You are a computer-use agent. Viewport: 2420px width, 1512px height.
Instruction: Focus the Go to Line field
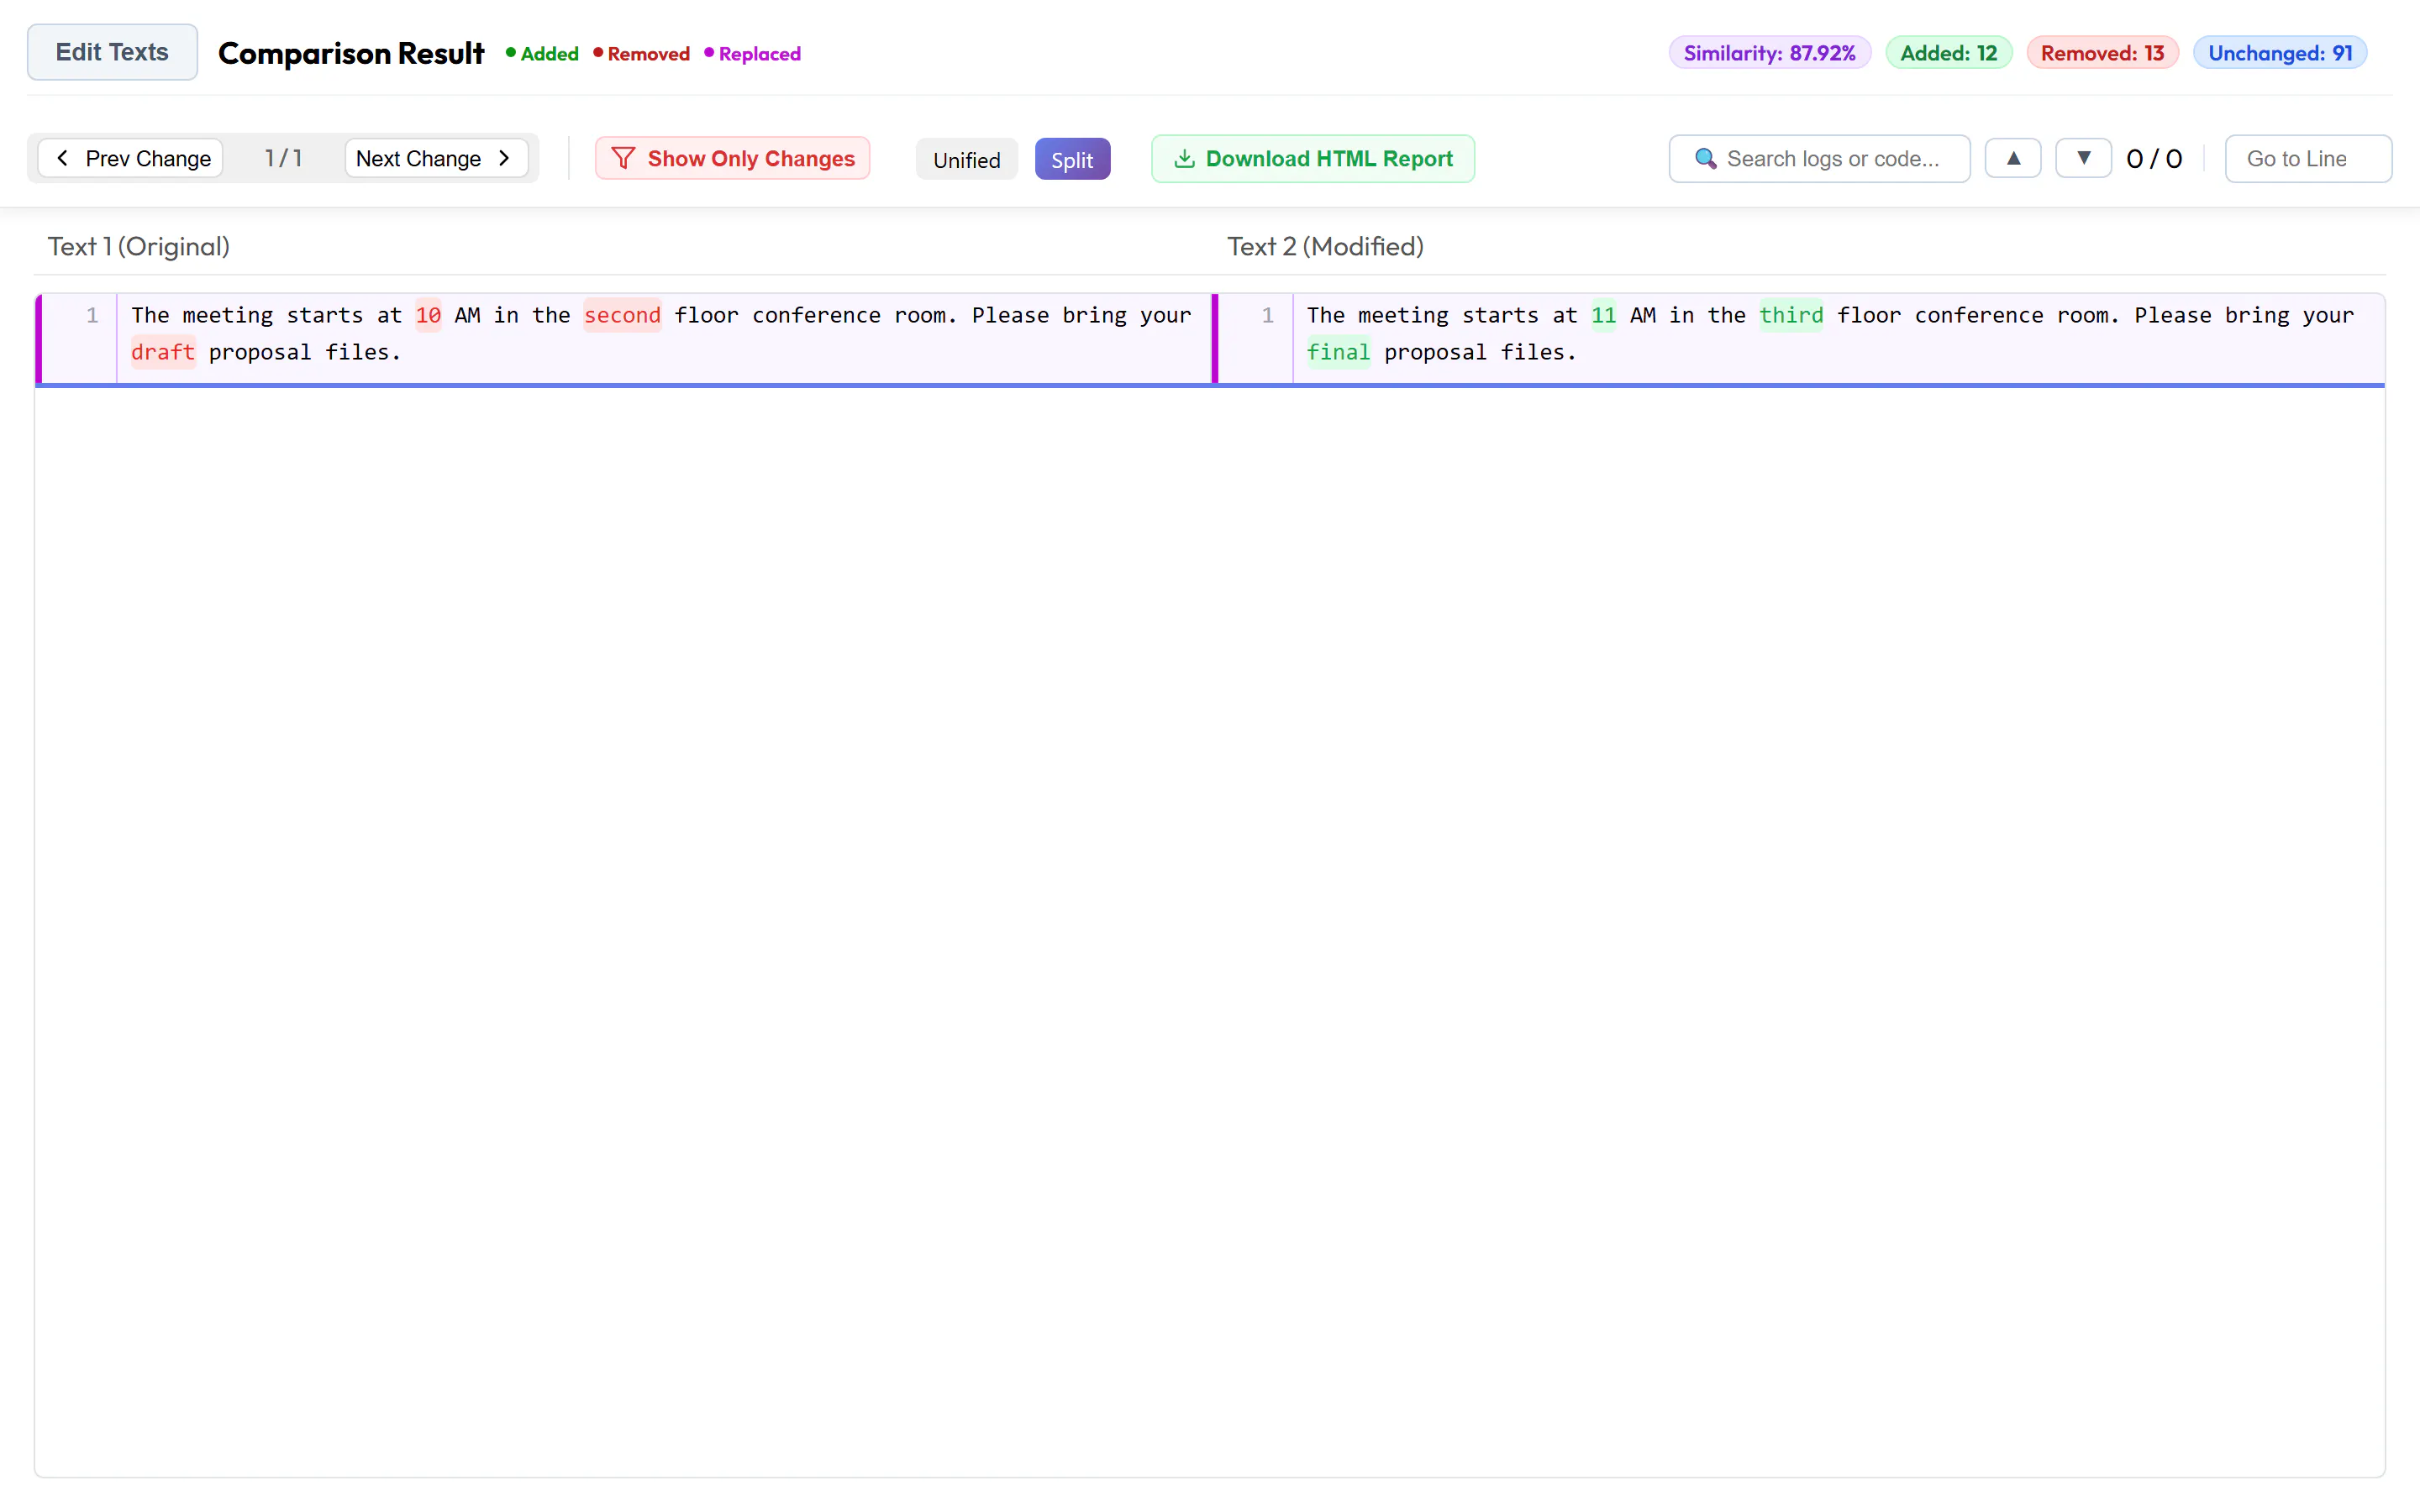(2308, 158)
